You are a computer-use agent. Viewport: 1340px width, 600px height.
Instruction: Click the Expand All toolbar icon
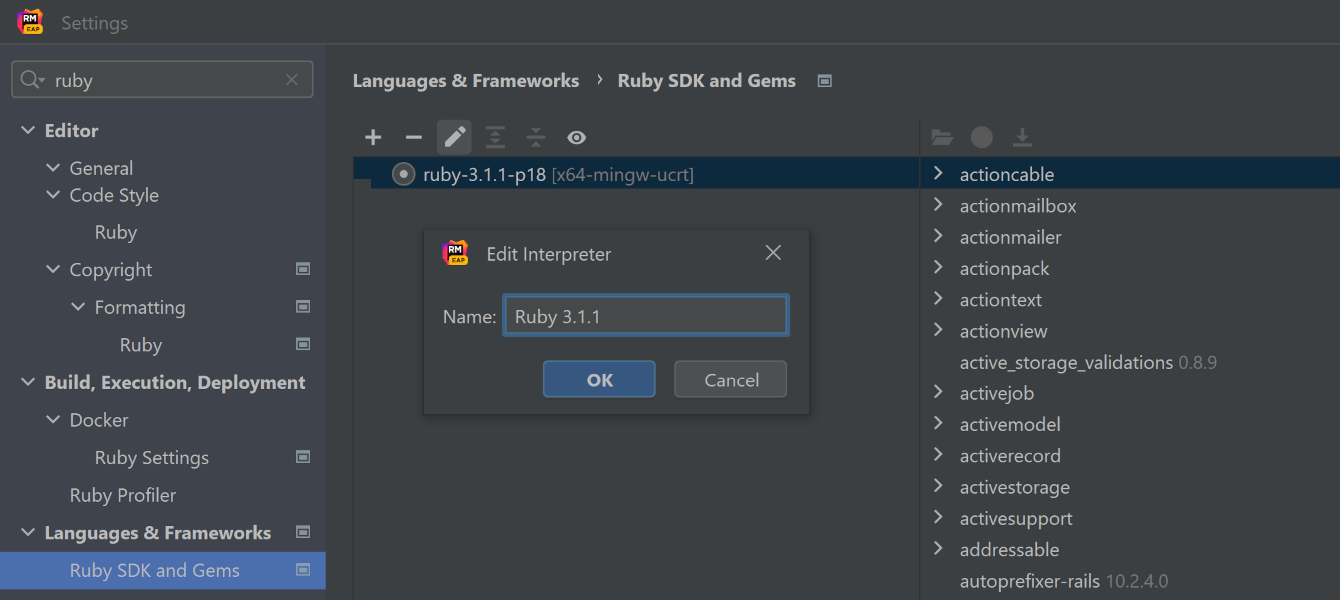pyautogui.click(x=495, y=138)
